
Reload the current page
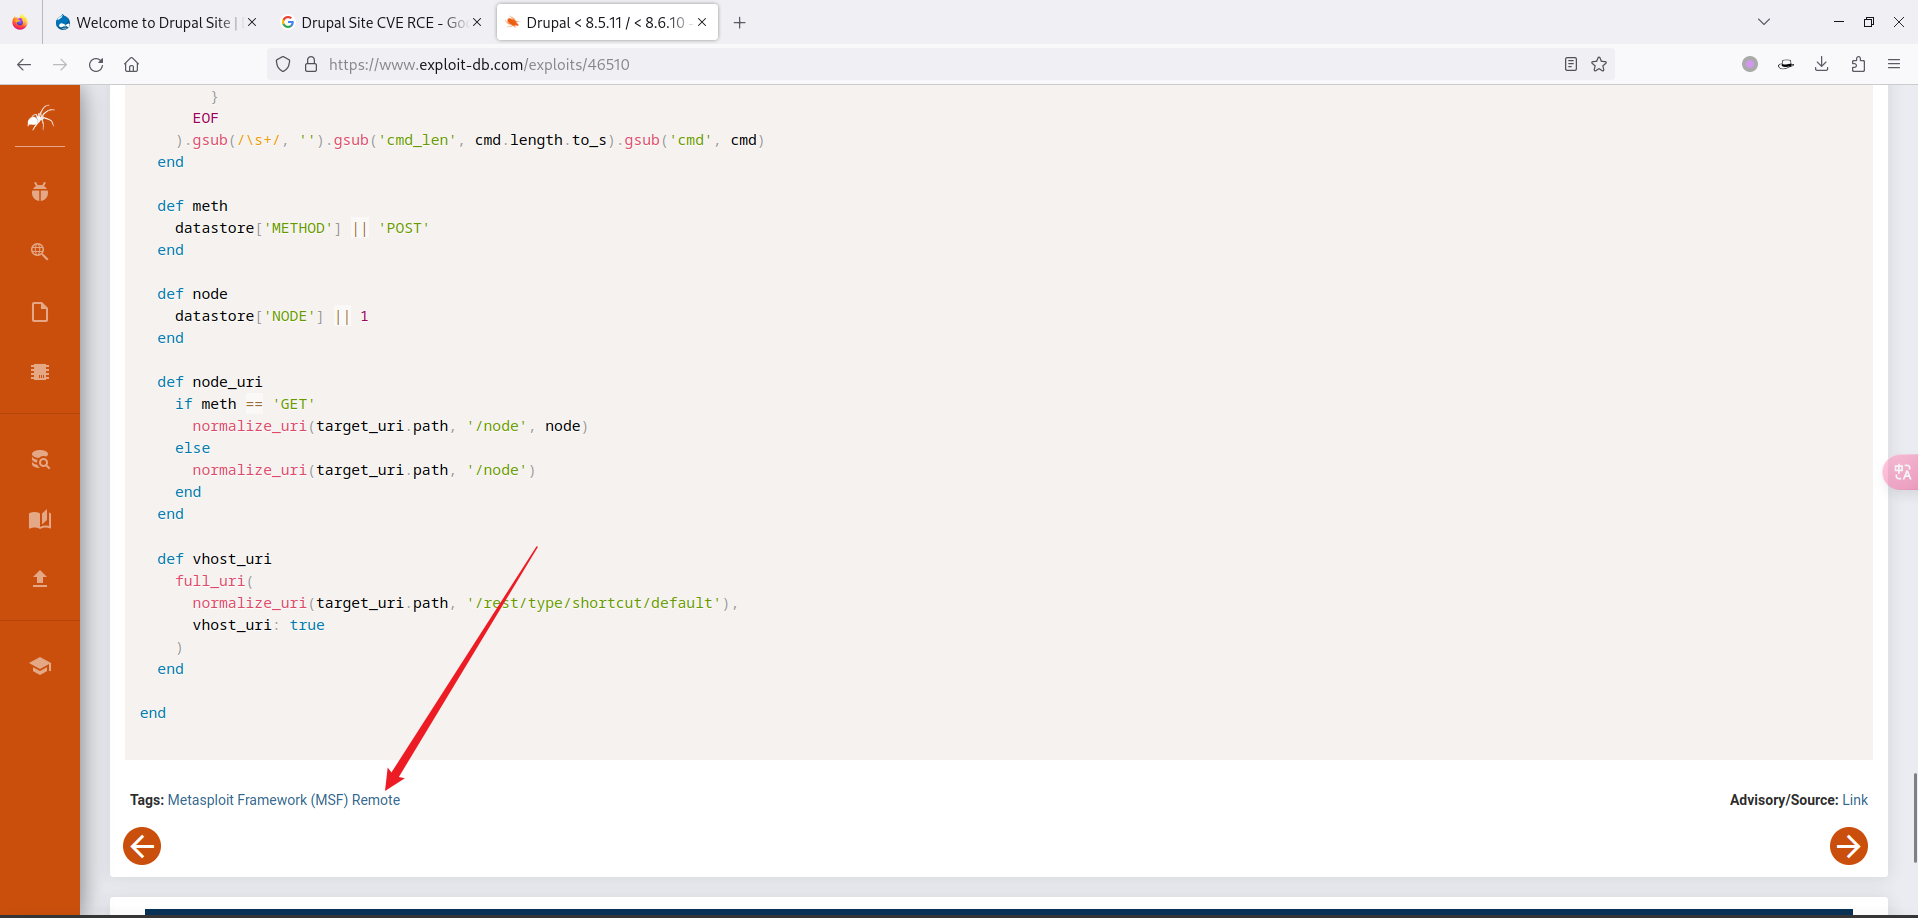(96, 64)
